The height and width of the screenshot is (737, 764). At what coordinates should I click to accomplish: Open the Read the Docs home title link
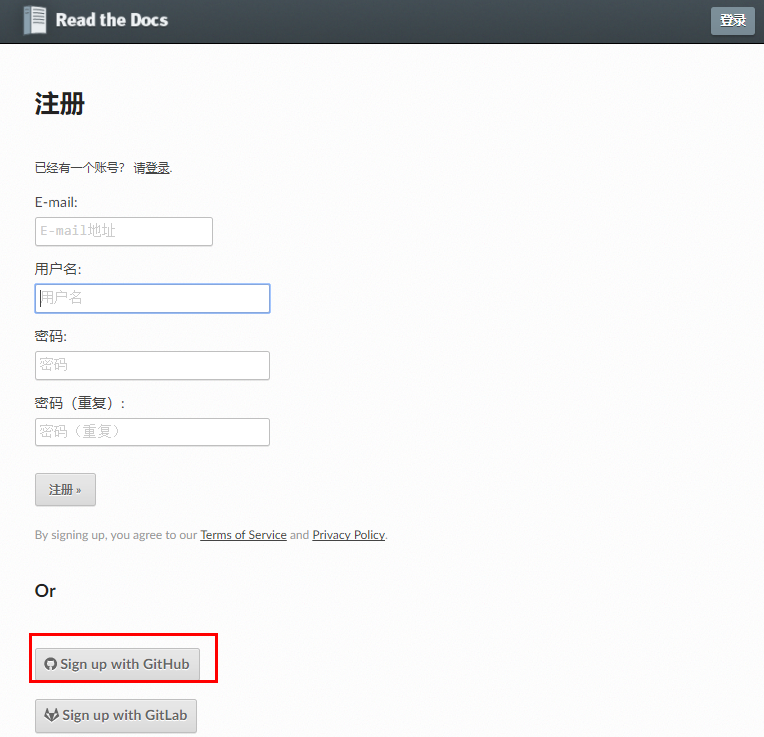(x=112, y=20)
